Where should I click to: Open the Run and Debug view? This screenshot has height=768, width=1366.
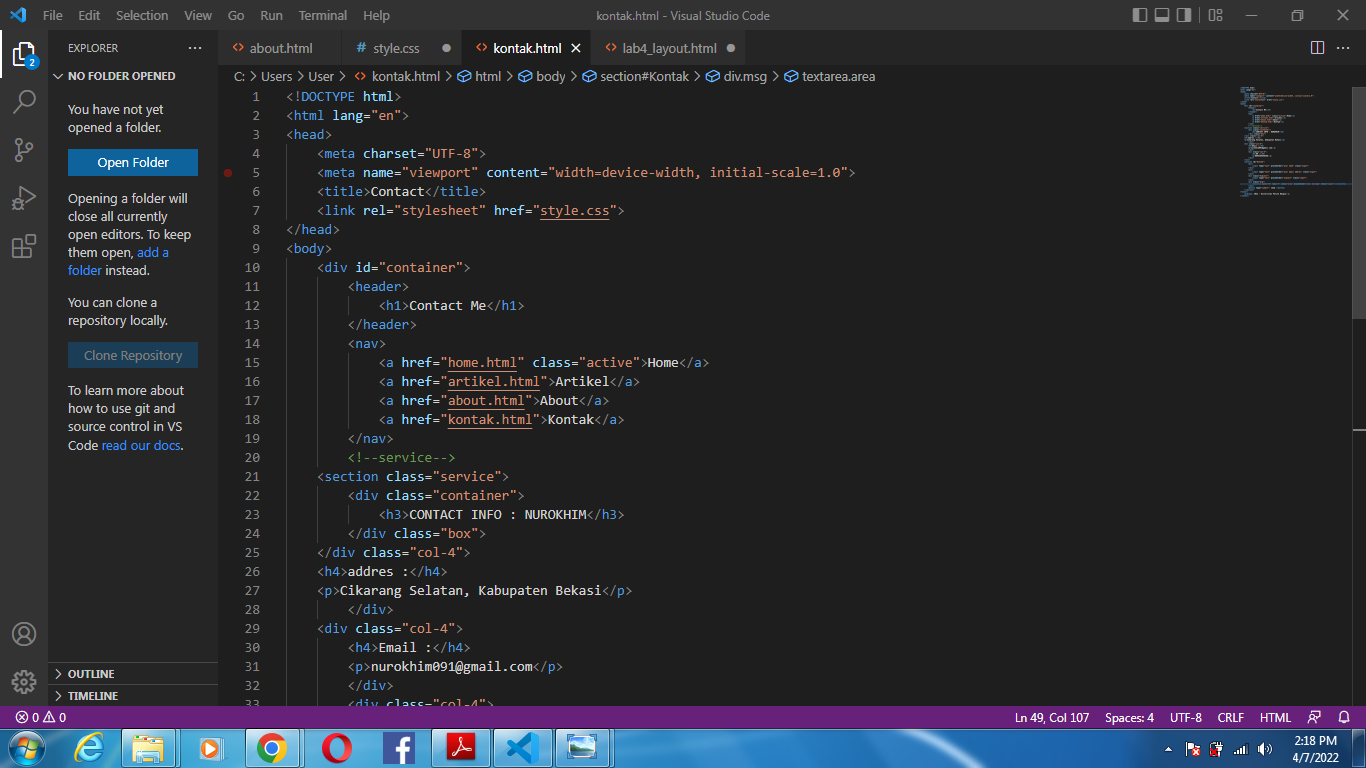pyautogui.click(x=24, y=197)
